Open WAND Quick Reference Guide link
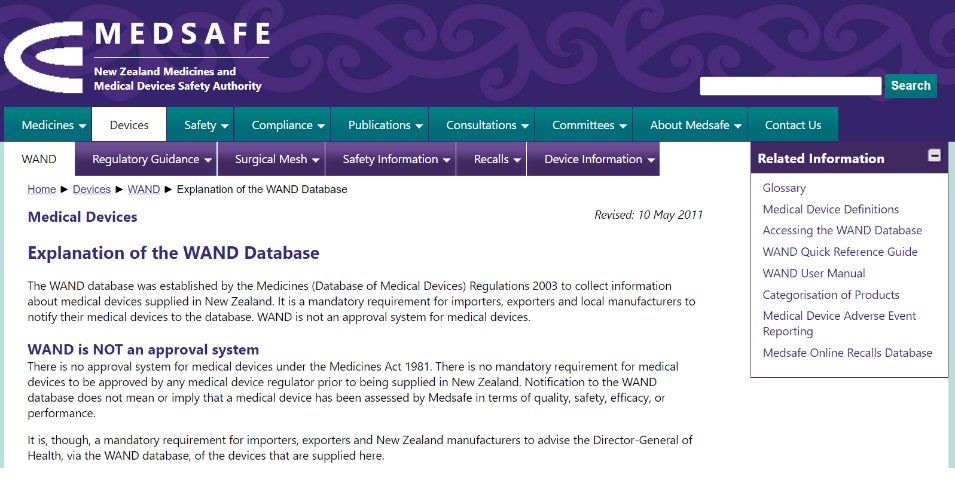 [840, 252]
